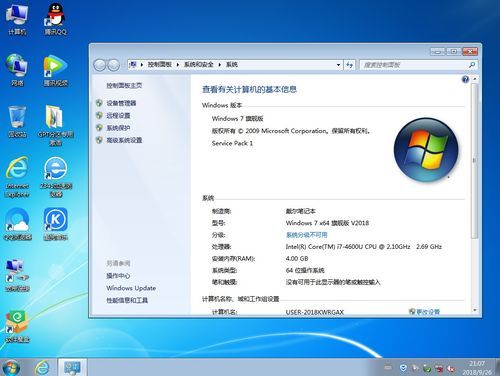Launch Internet Explorer from the taskbar
The height and width of the screenshot is (376, 500).
42,367
